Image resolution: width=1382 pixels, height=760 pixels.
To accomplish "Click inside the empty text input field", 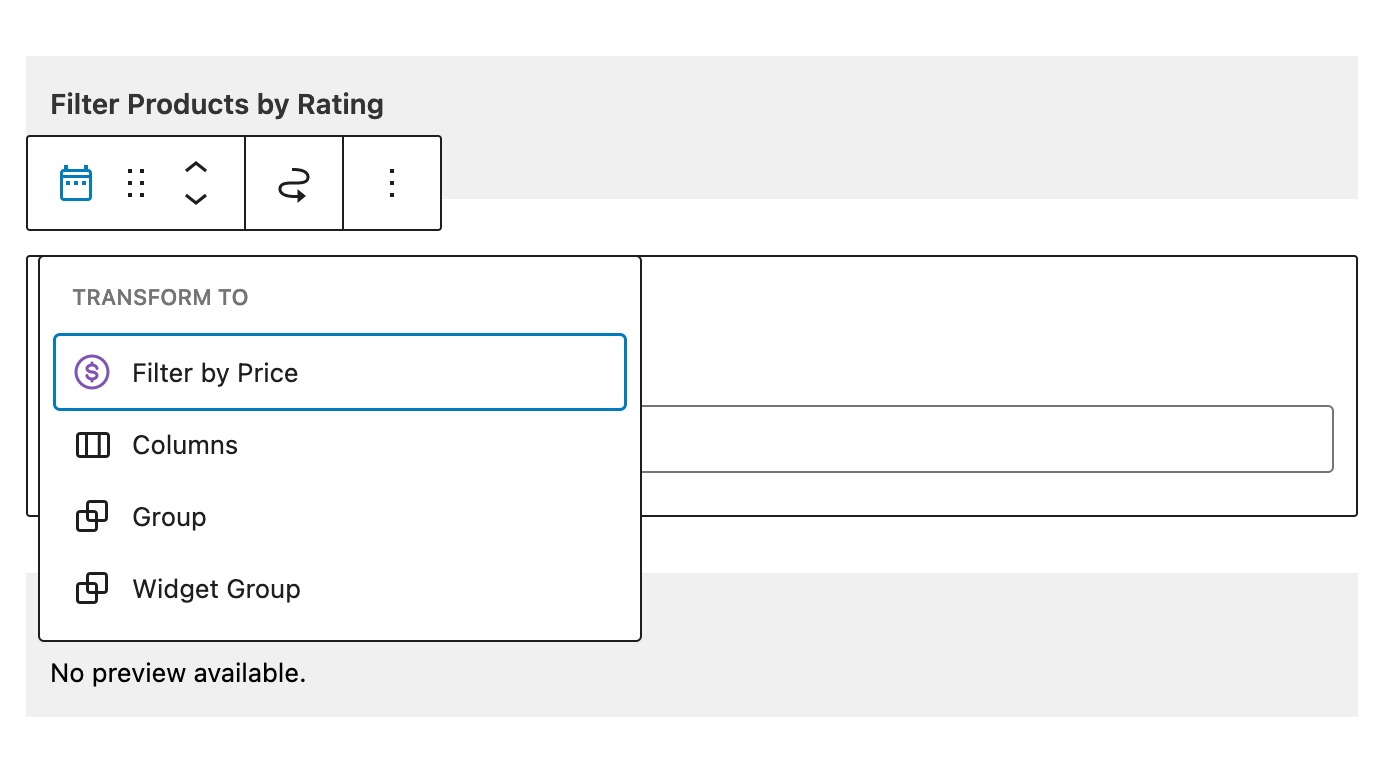I will [990, 438].
